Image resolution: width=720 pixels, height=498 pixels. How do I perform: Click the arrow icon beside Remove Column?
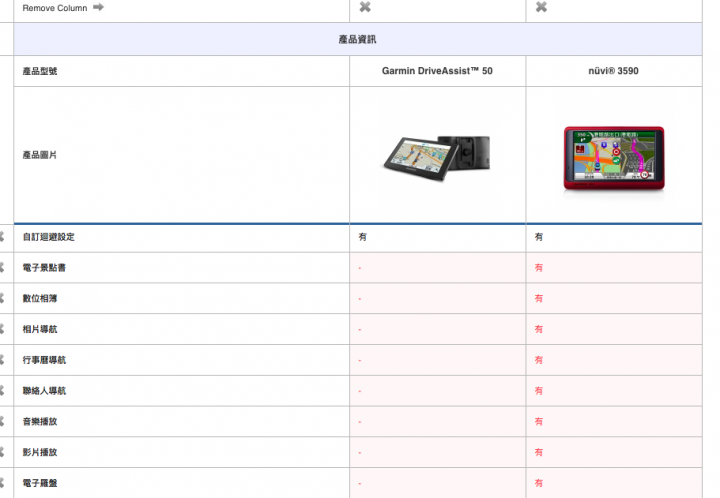pos(98,7)
